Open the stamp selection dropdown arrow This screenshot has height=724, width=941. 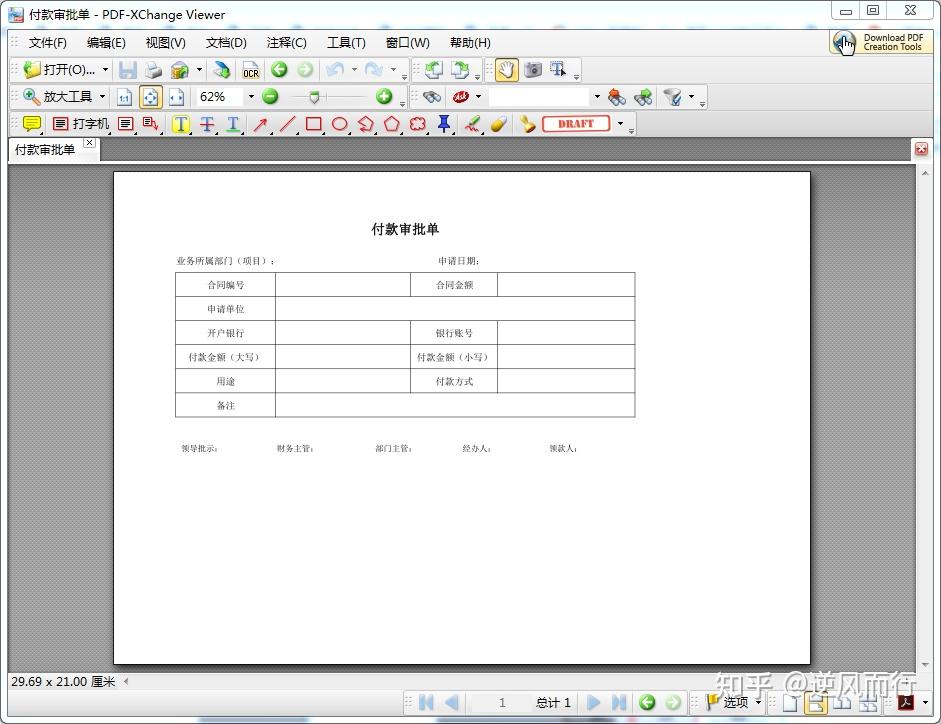620,124
